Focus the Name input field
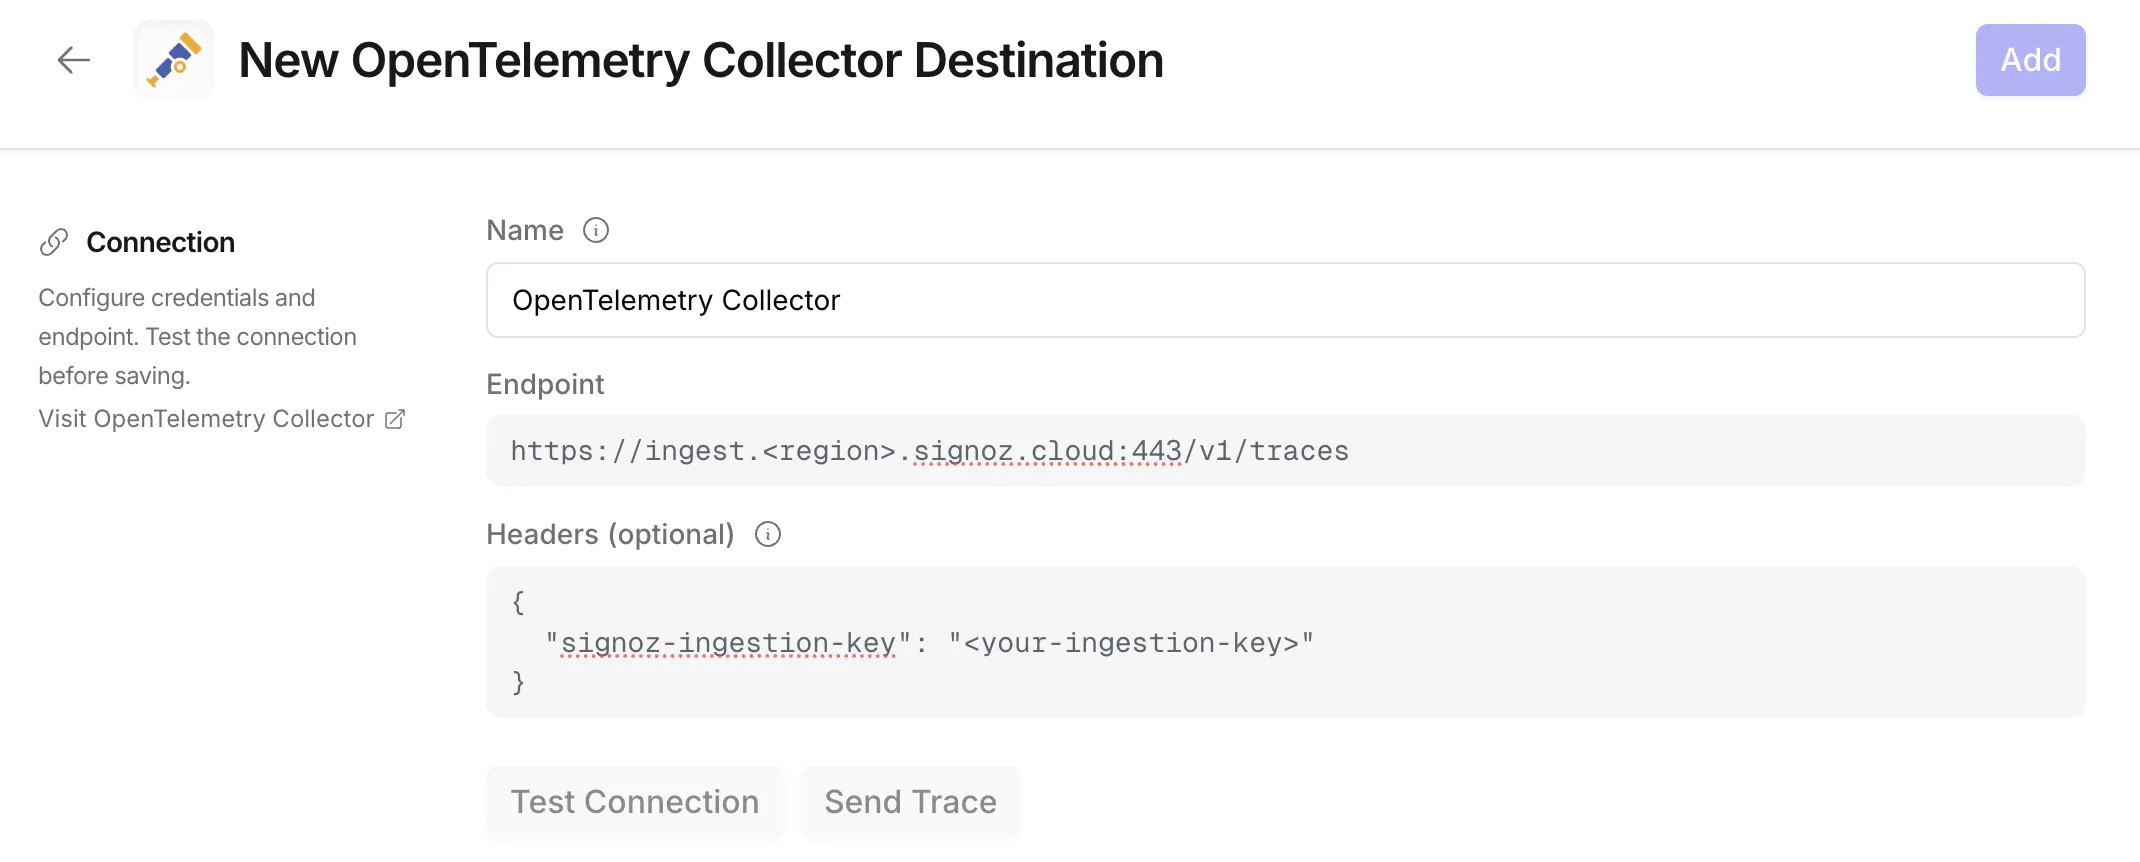This screenshot has width=2140, height=862. tap(1285, 300)
